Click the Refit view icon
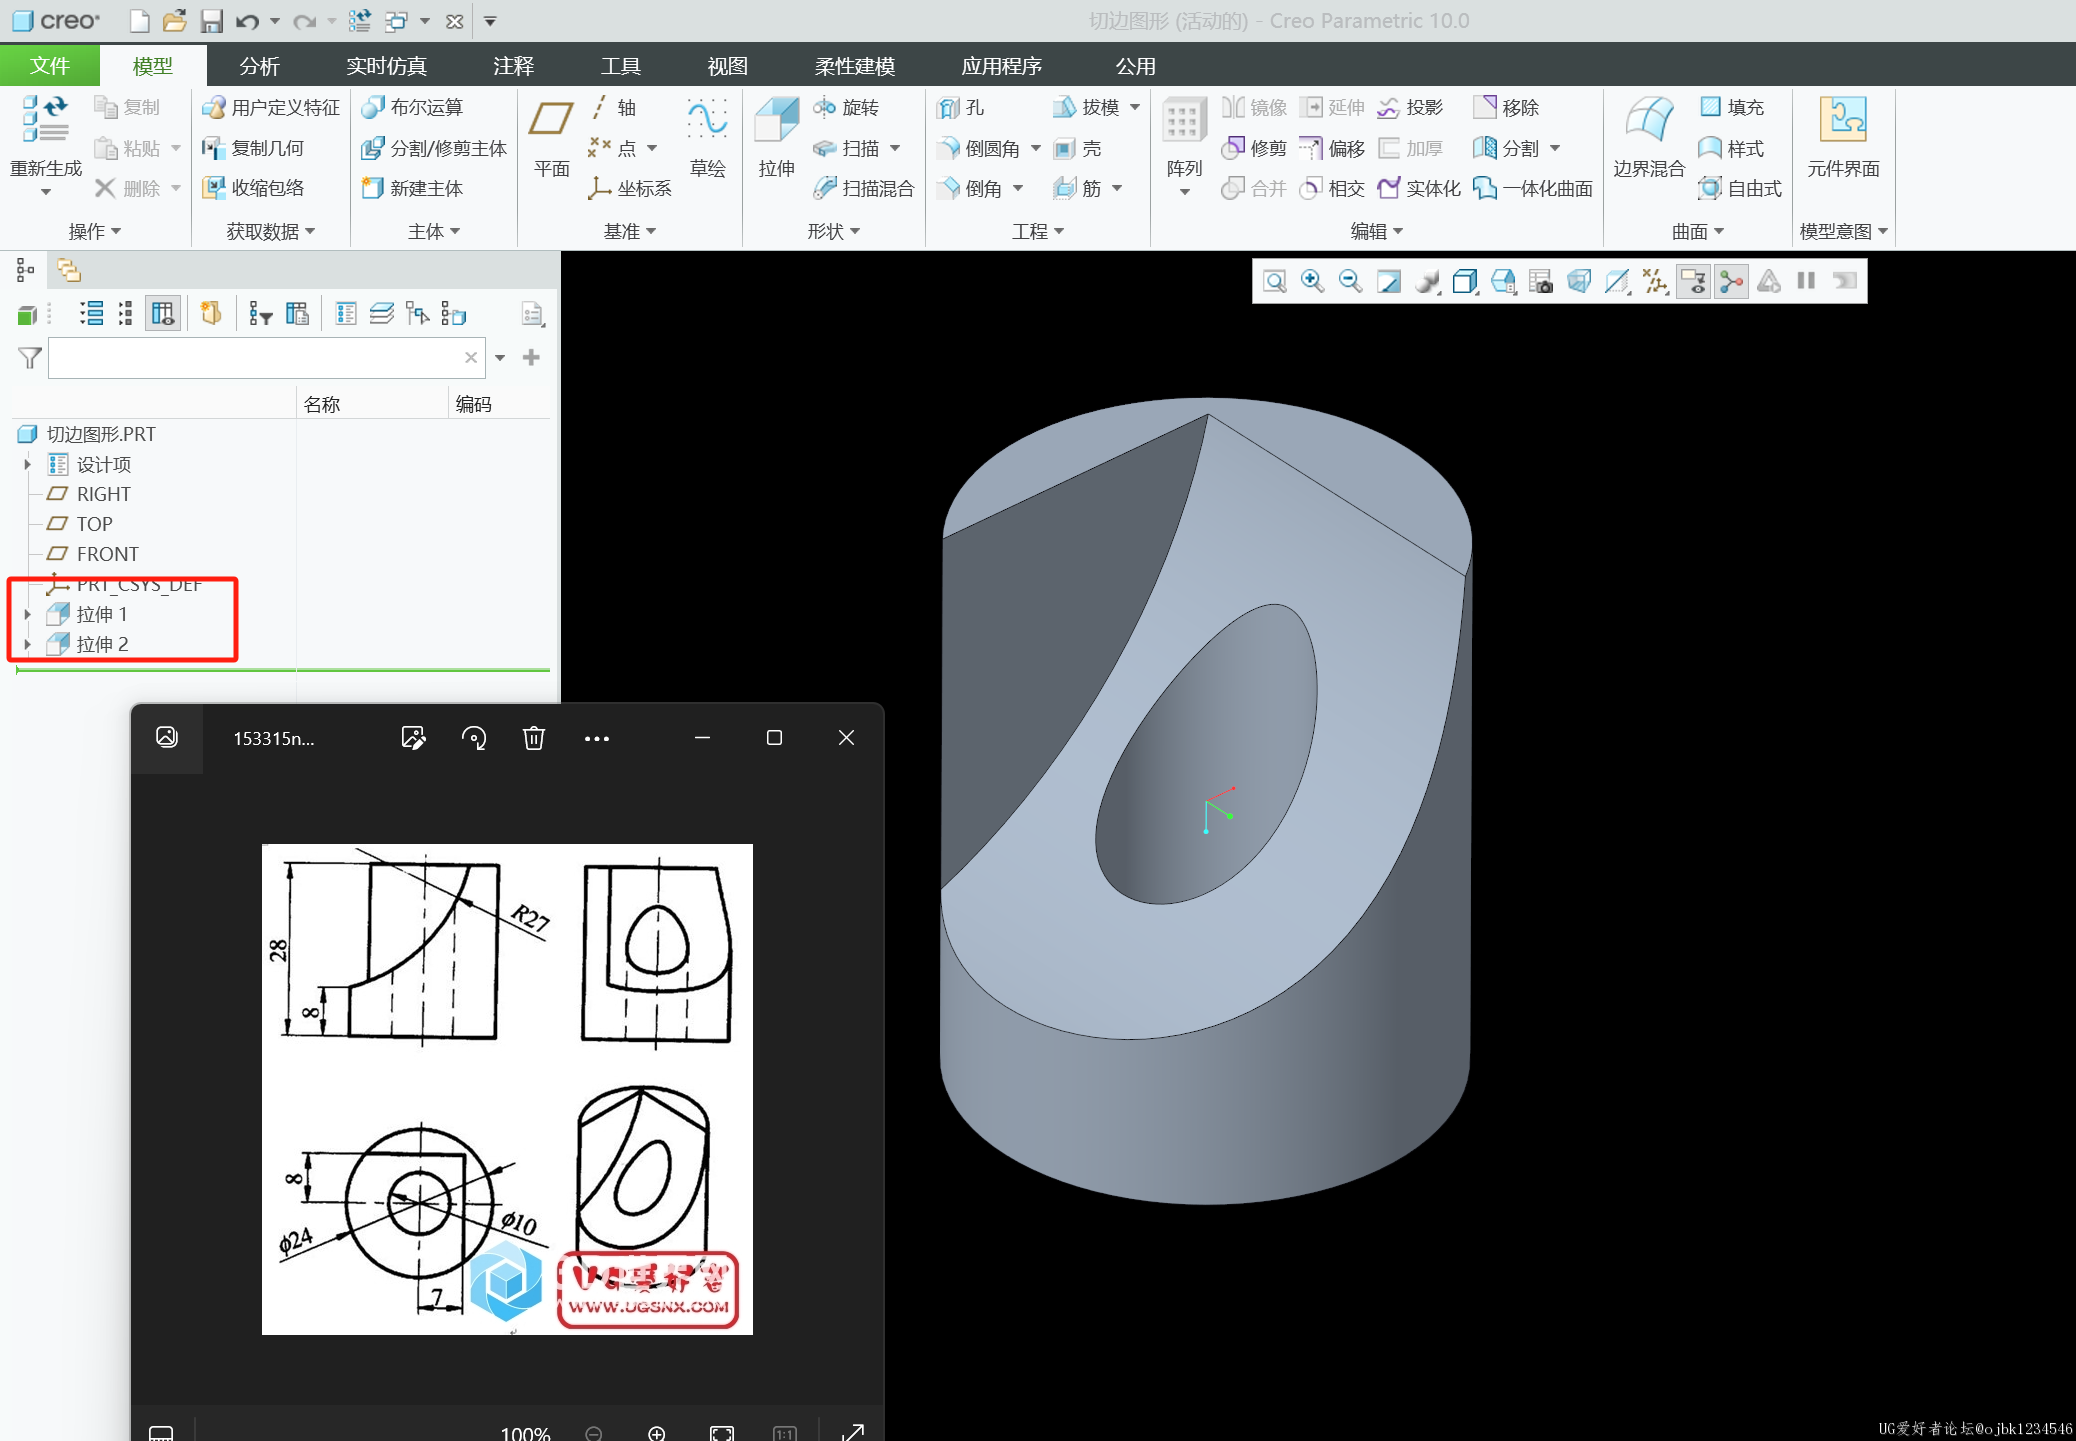Viewport: 2076px width, 1441px height. click(x=1274, y=281)
